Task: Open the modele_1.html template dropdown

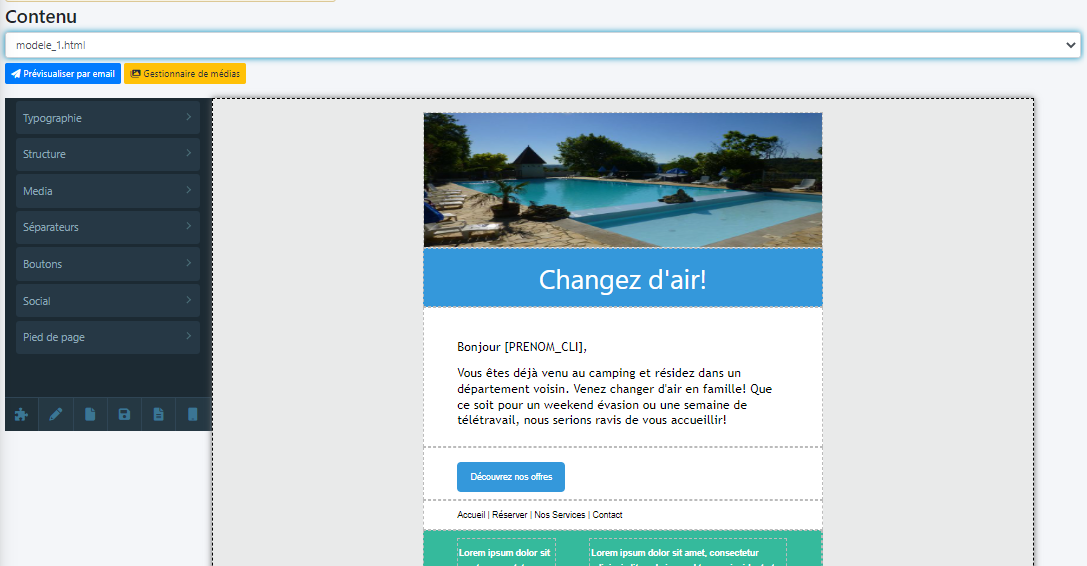Action: 542,45
